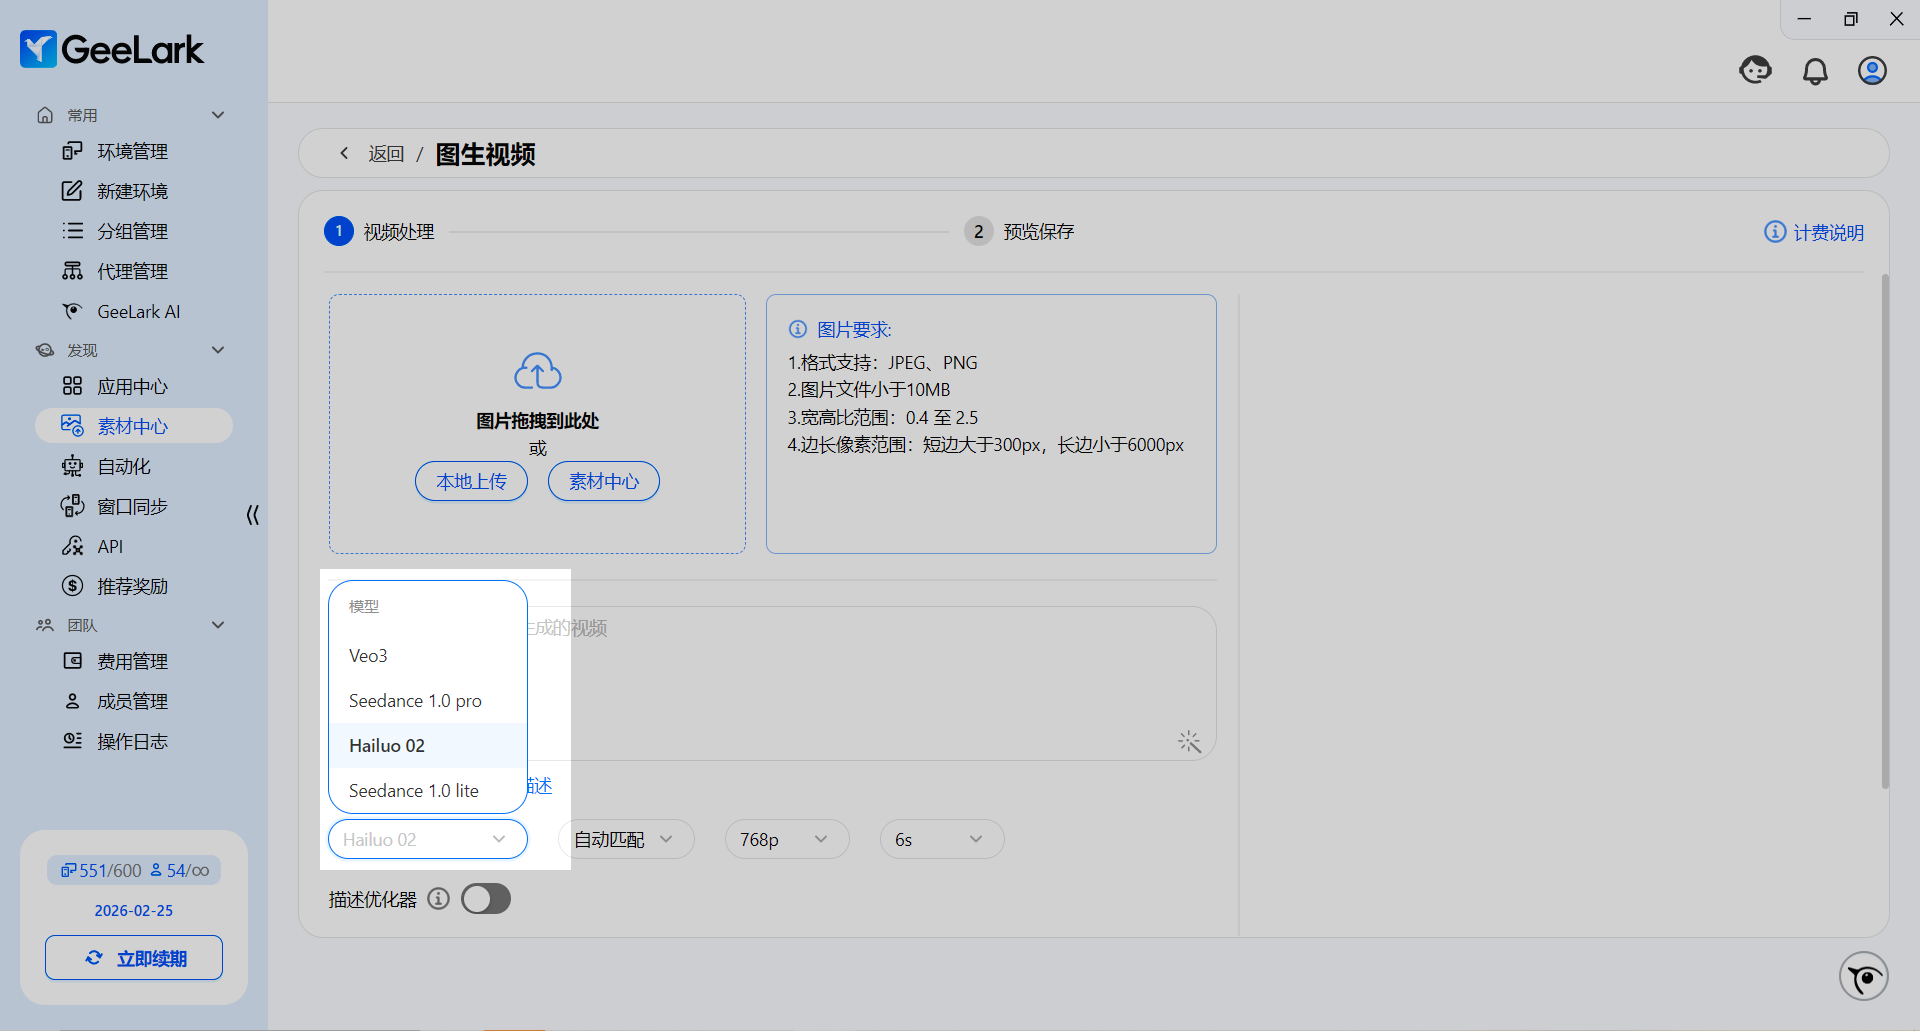Click the AI sparkle icon in prompt box
1920x1031 pixels.
[1189, 741]
